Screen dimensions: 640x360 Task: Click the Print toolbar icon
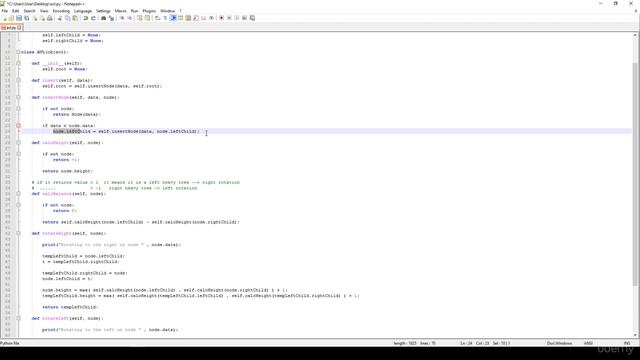point(49,18)
